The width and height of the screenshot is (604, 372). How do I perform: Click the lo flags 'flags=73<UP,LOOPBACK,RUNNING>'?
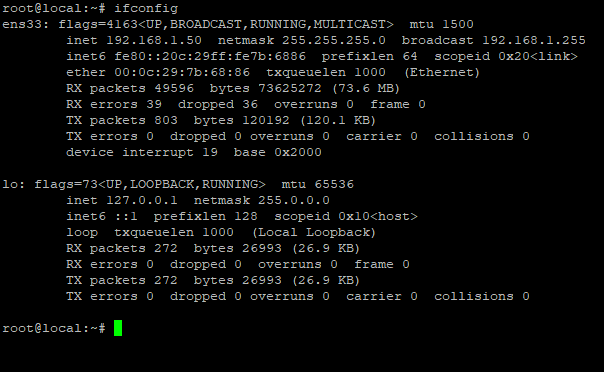coord(150,184)
